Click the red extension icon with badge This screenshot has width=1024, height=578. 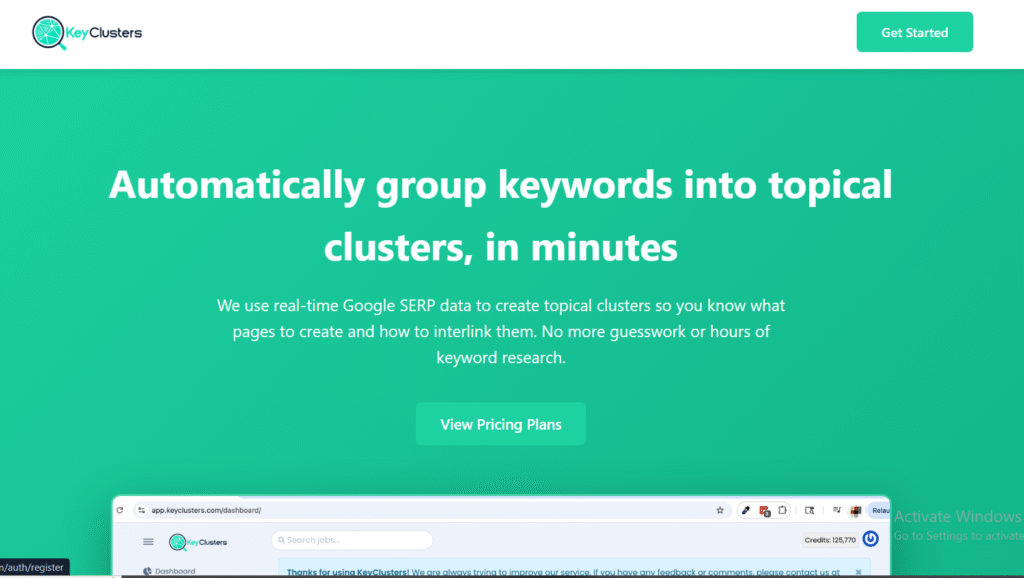point(765,511)
